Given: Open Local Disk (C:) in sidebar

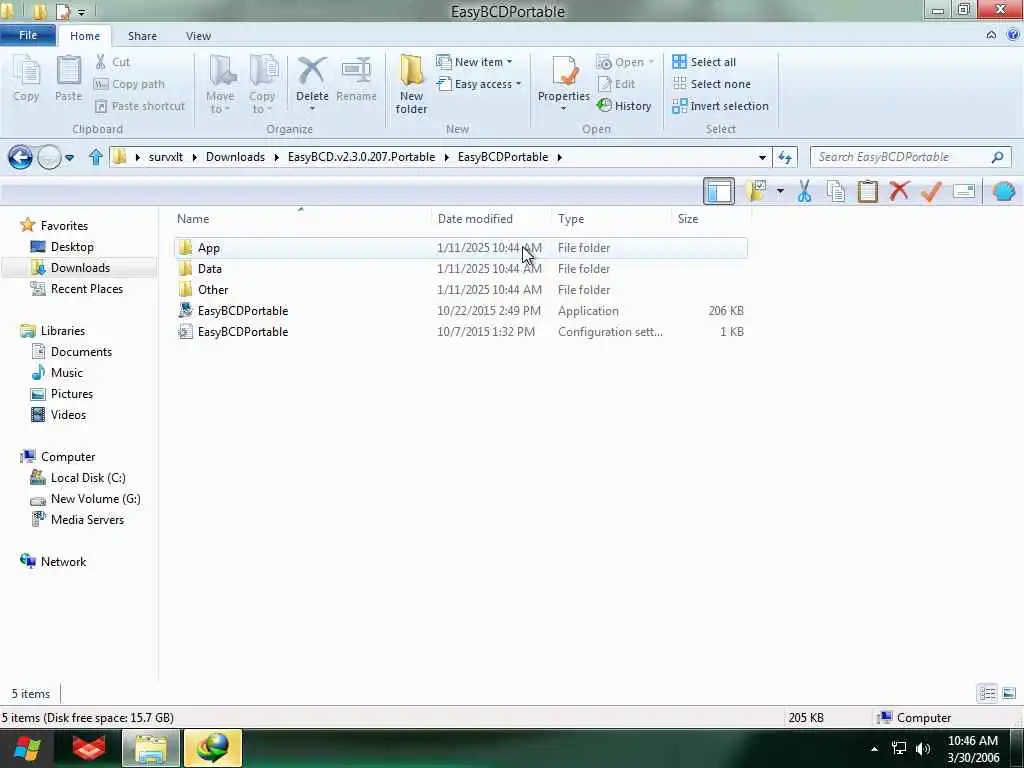Looking at the screenshot, I should [78, 477].
